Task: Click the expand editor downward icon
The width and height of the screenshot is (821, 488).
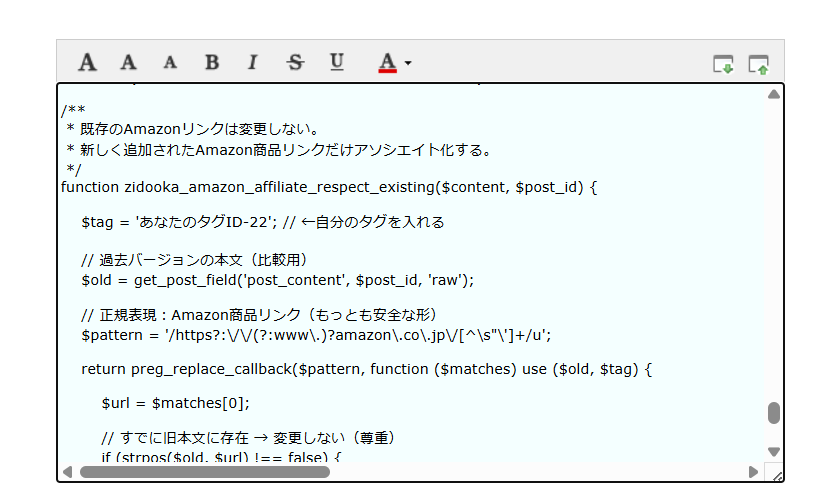Action: pyautogui.click(x=722, y=64)
